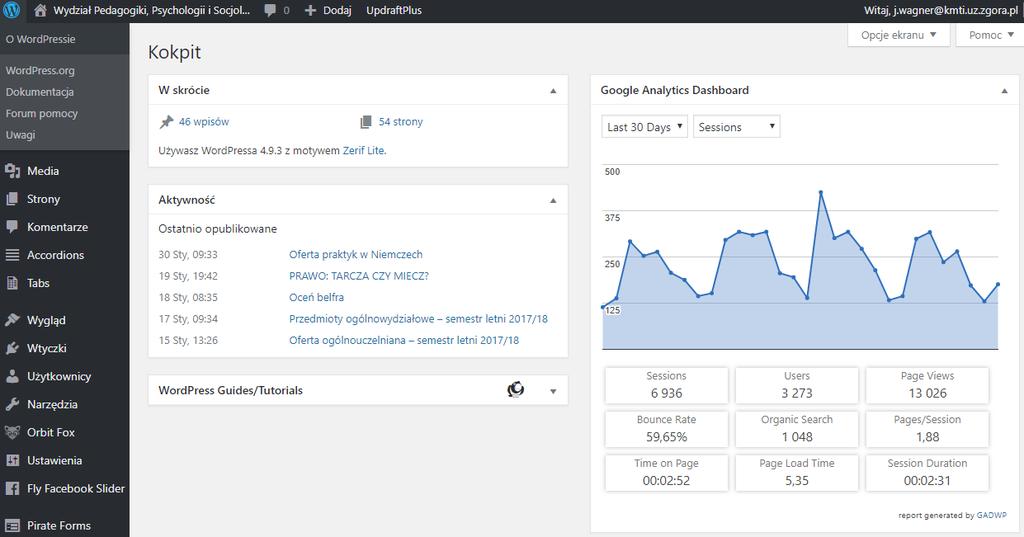Open post Oferta praktyk w Niemczech
The height and width of the screenshot is (537, 1024).
tap(356, 255)
